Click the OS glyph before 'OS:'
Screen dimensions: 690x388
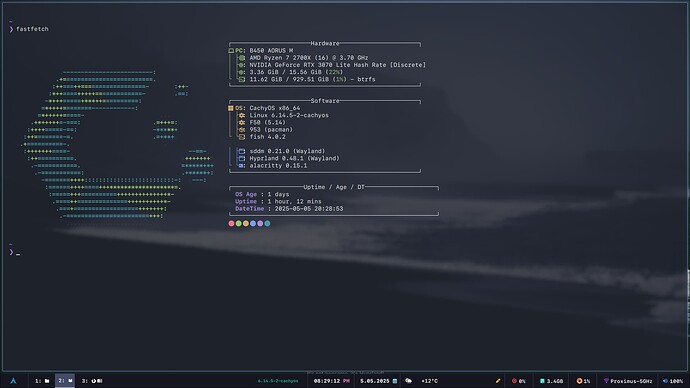tap(231, 108)
